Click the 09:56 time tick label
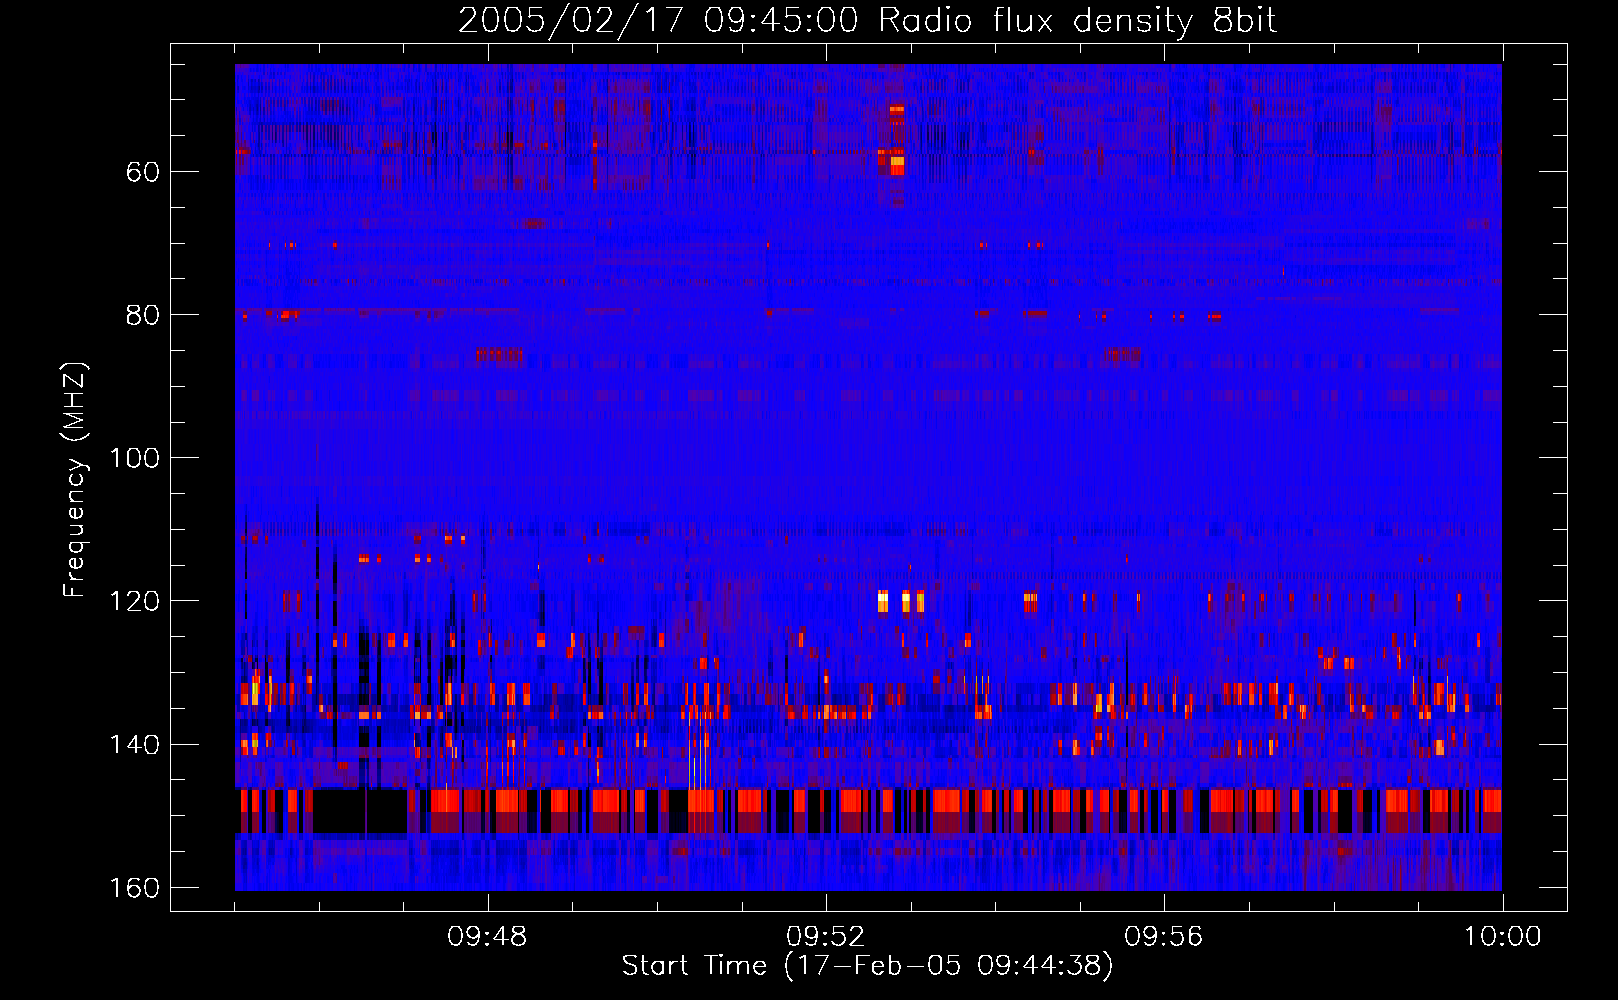Image resolution: width=1618 pixels, height=1000 pixels. pos(1164,937)
